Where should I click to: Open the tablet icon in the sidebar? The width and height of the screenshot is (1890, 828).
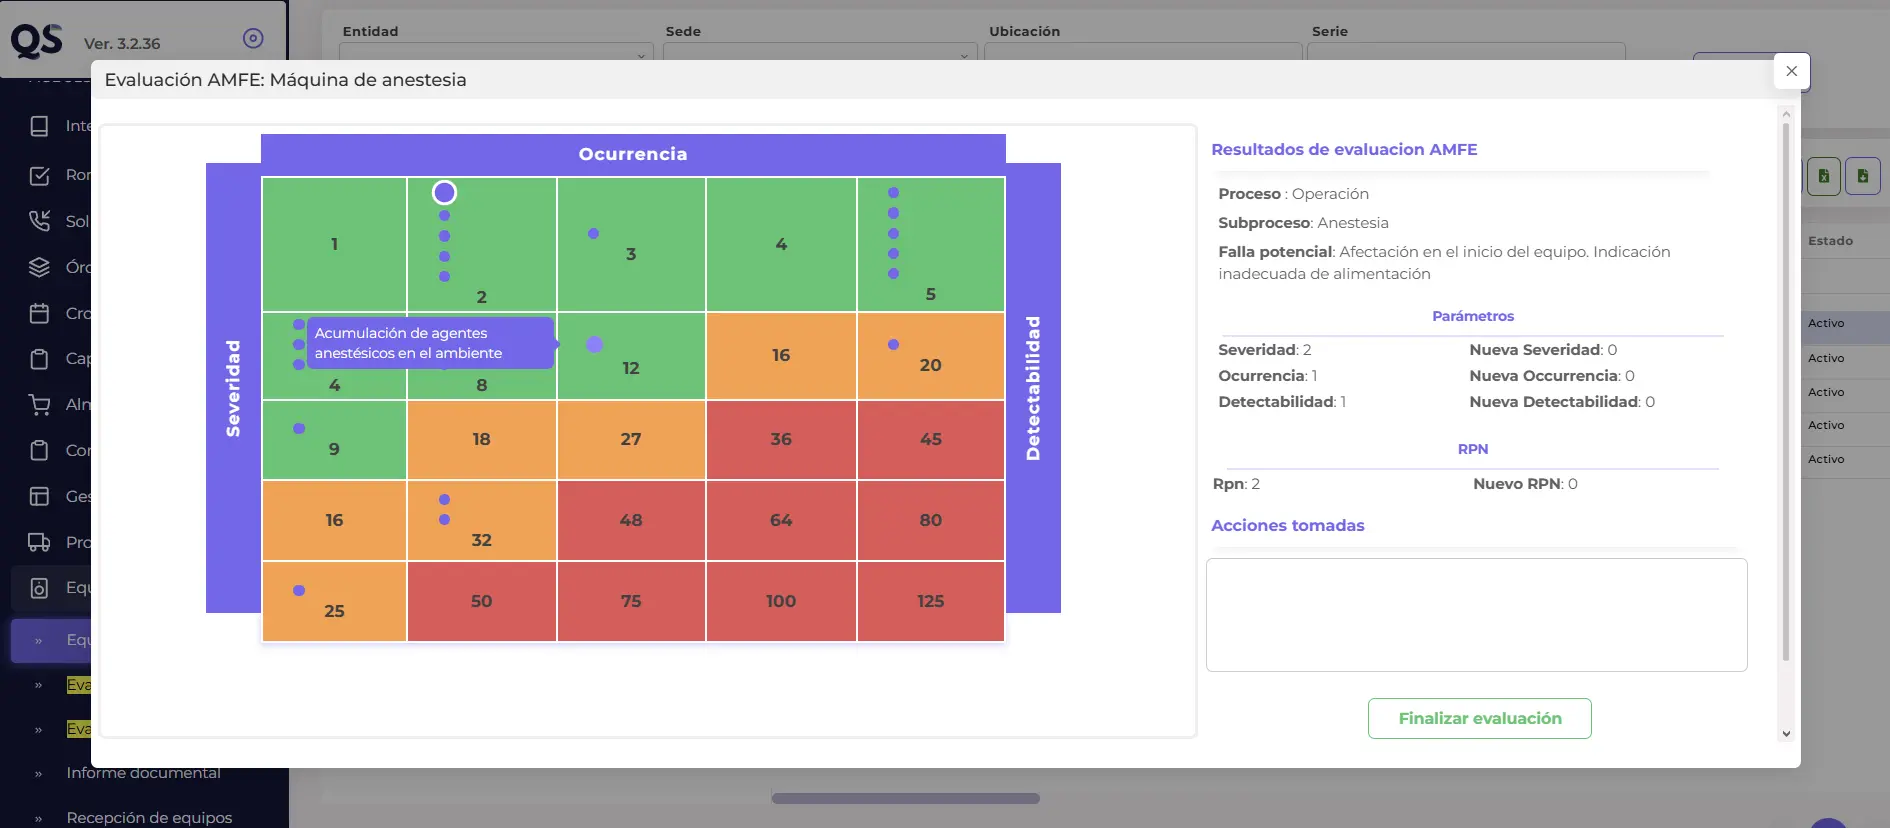click(x=39, y=126)
